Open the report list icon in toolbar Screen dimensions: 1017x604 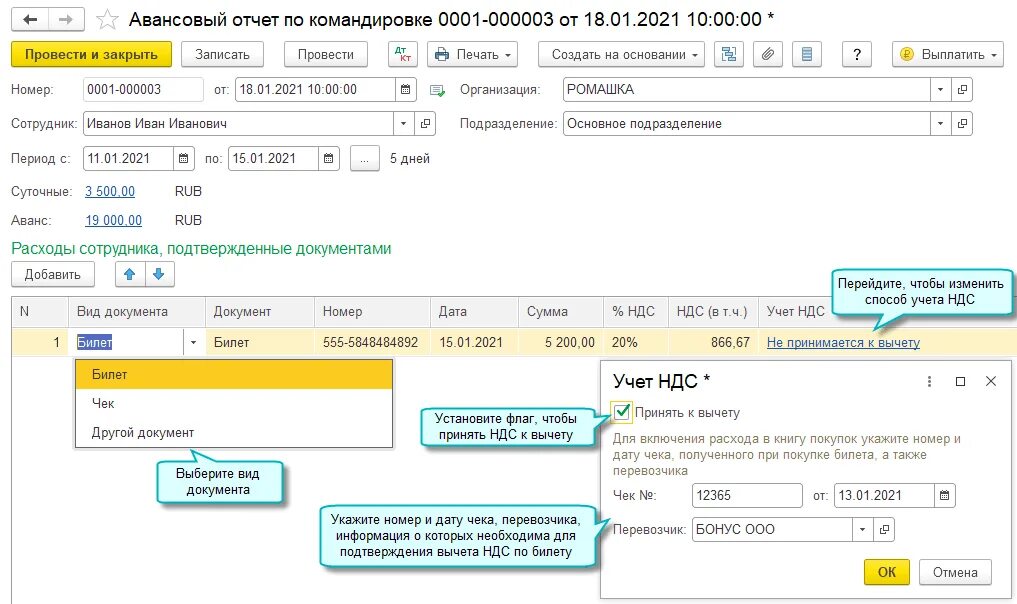[806, 54]
